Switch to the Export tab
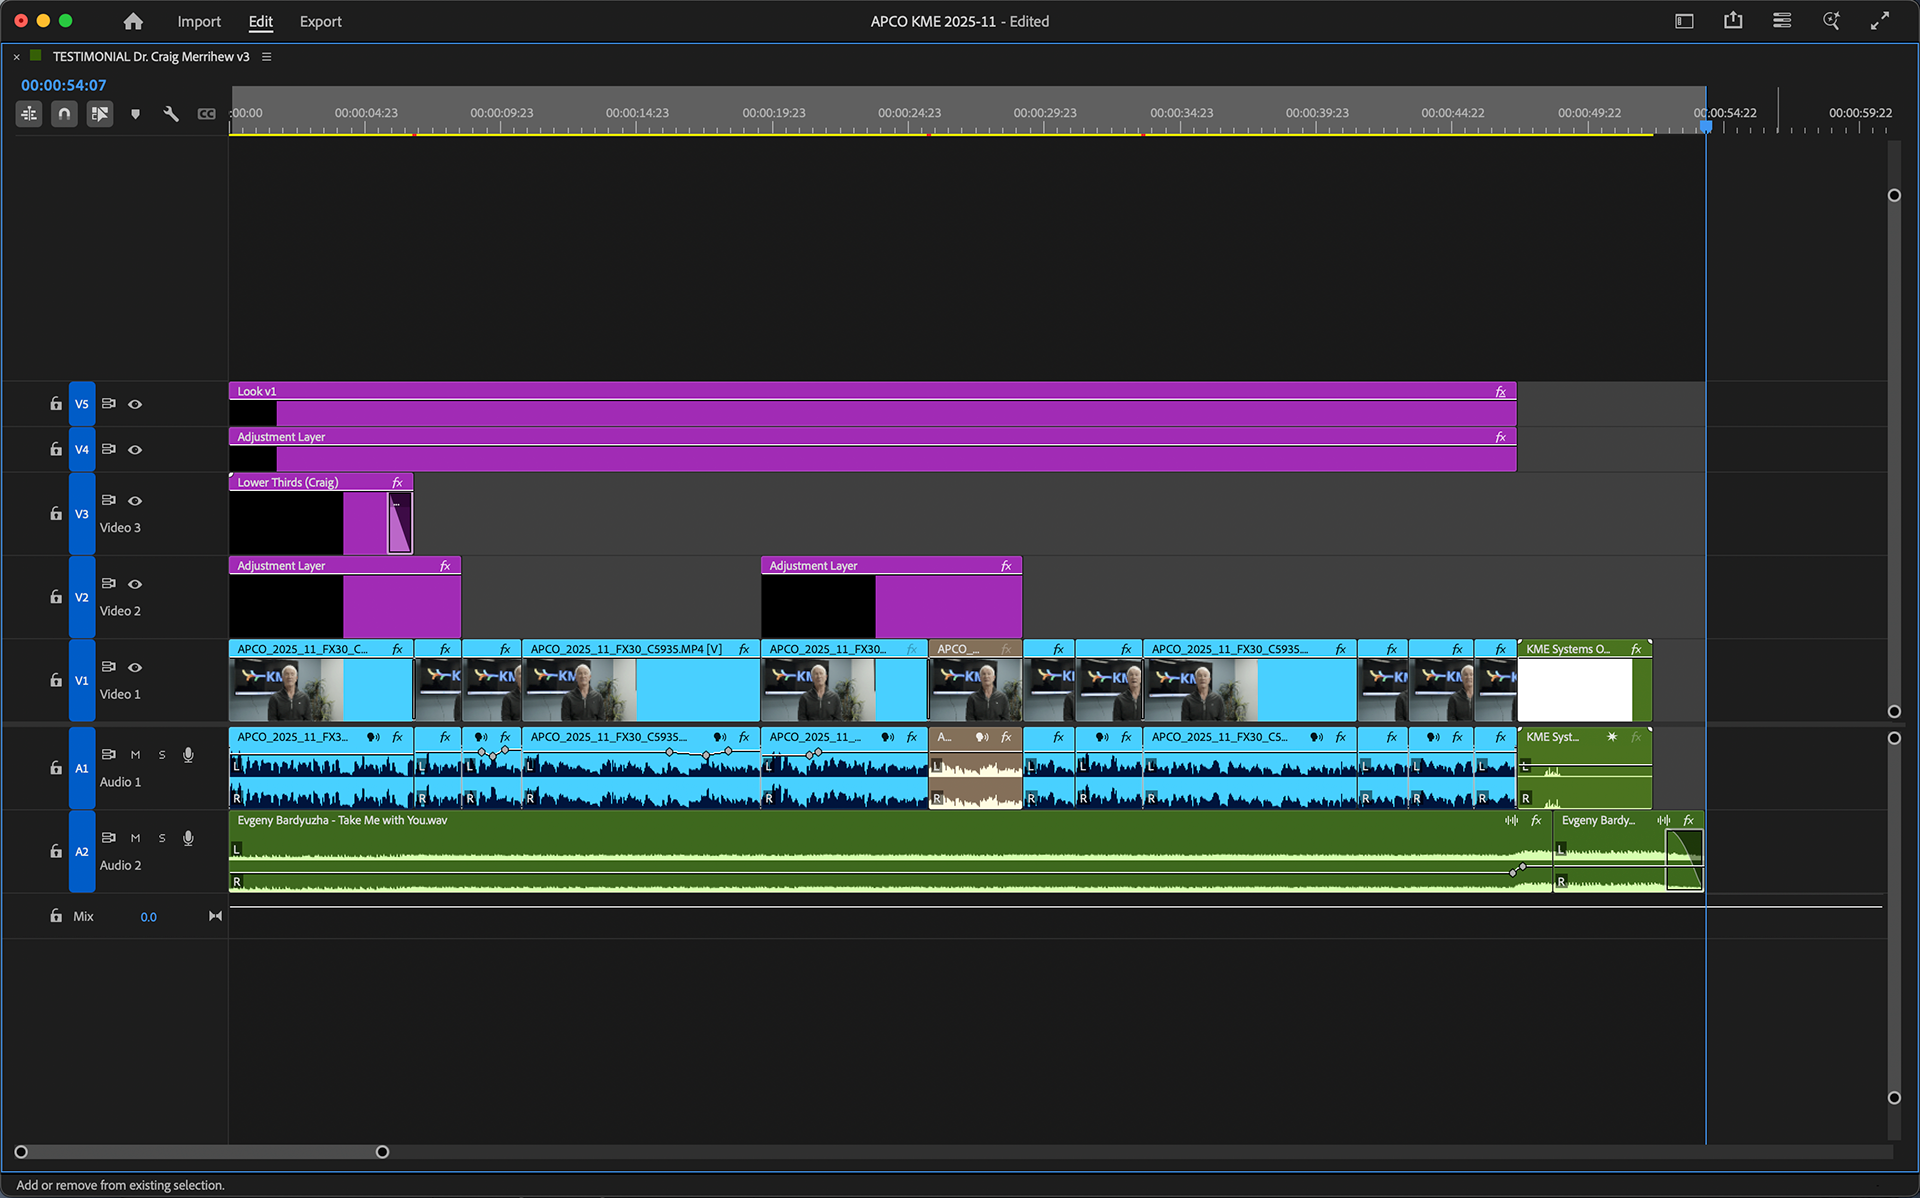 click(x=320, y=21)
